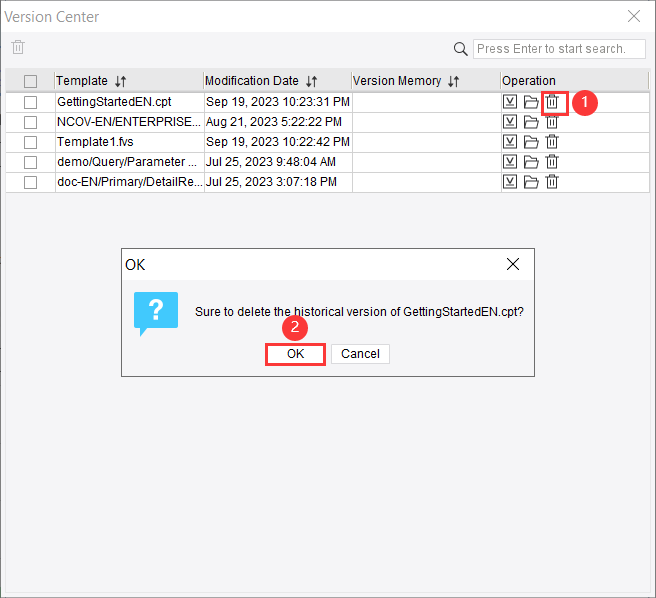This screenshot has height=598, width=656.
Task: Check the GettingStartedEN.cpt row checkbox
Action: coord(30,102)
